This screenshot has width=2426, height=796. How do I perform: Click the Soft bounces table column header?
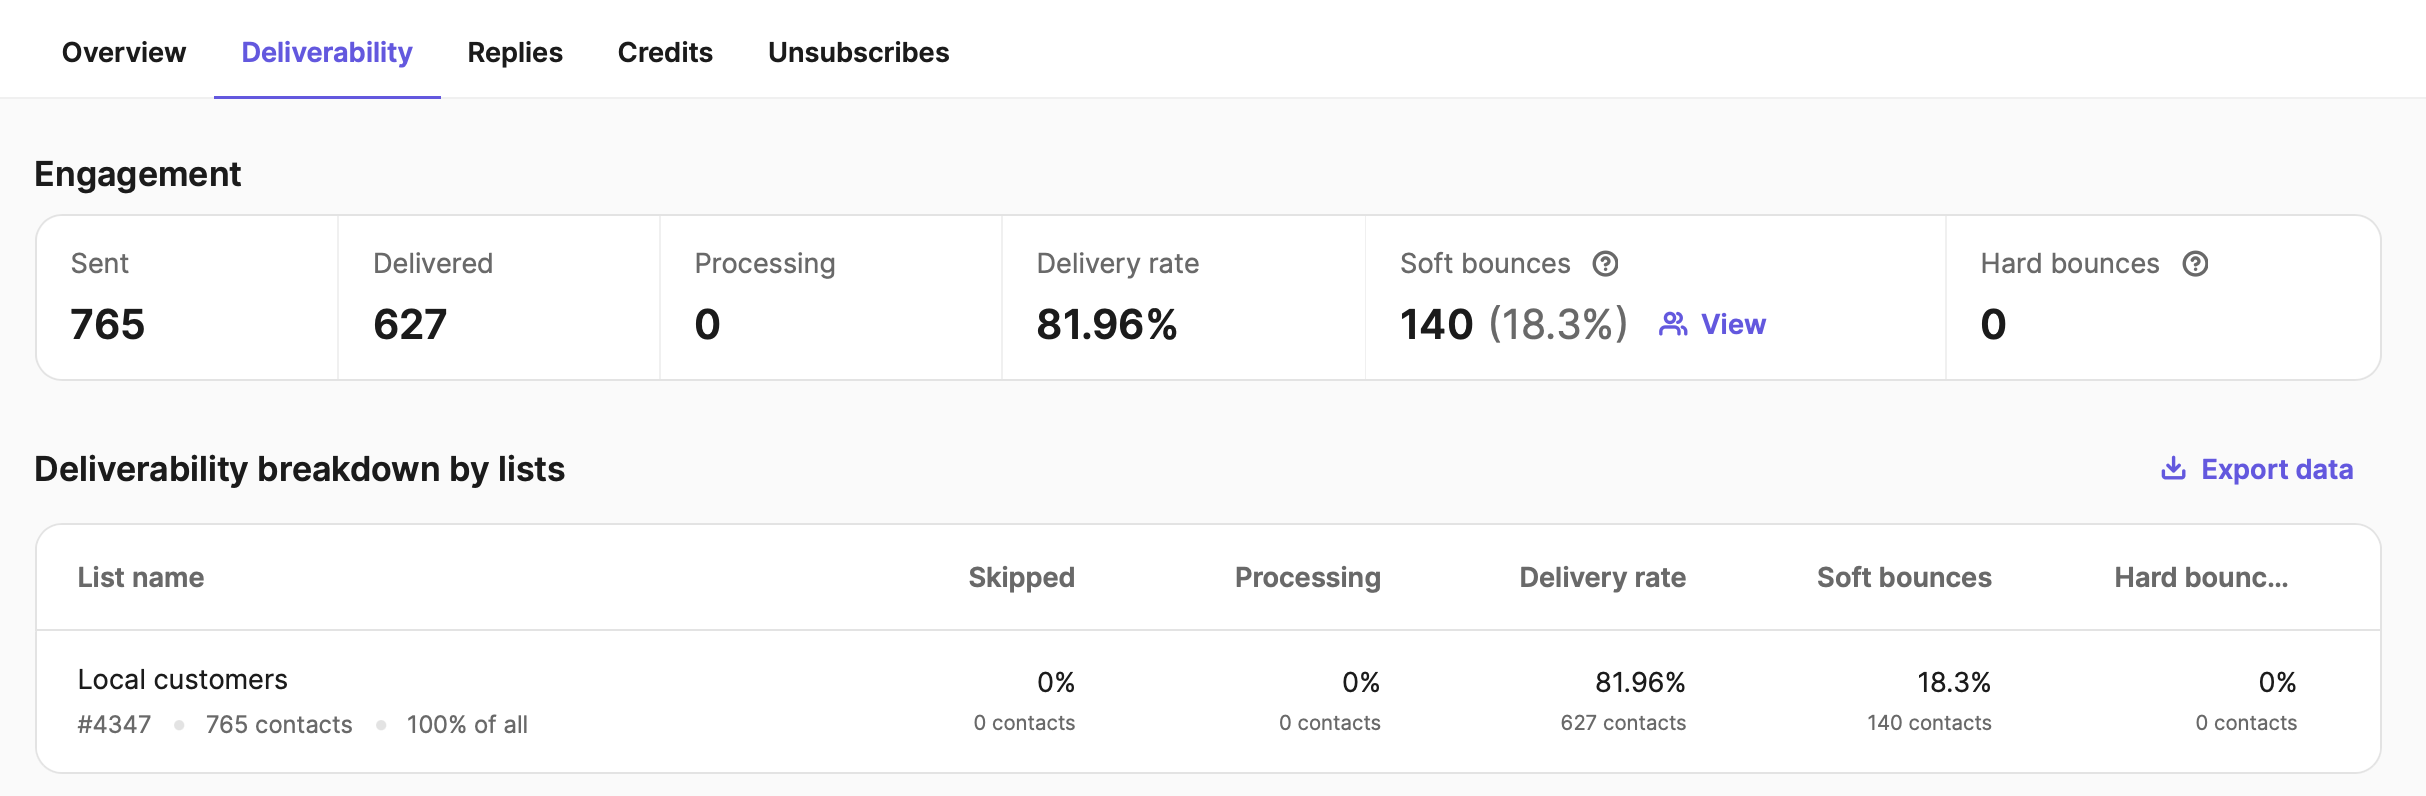1904,577
